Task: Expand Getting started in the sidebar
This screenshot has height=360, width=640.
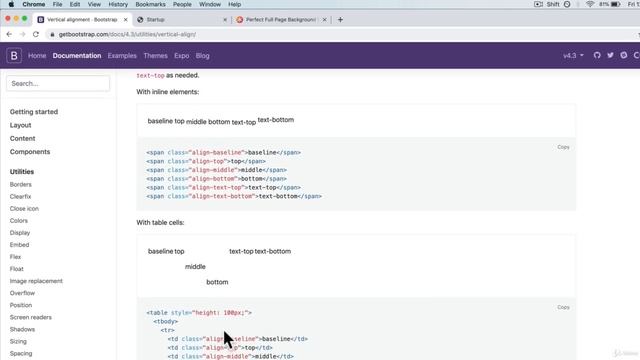Action: click(x=34, y=112)
